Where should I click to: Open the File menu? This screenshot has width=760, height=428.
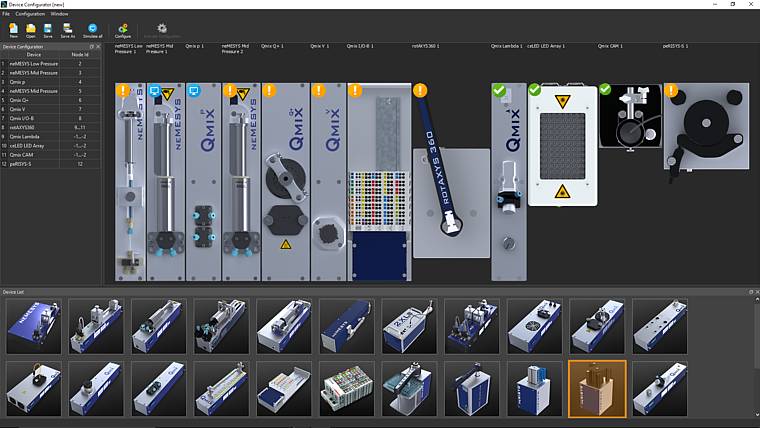point(6,14)
